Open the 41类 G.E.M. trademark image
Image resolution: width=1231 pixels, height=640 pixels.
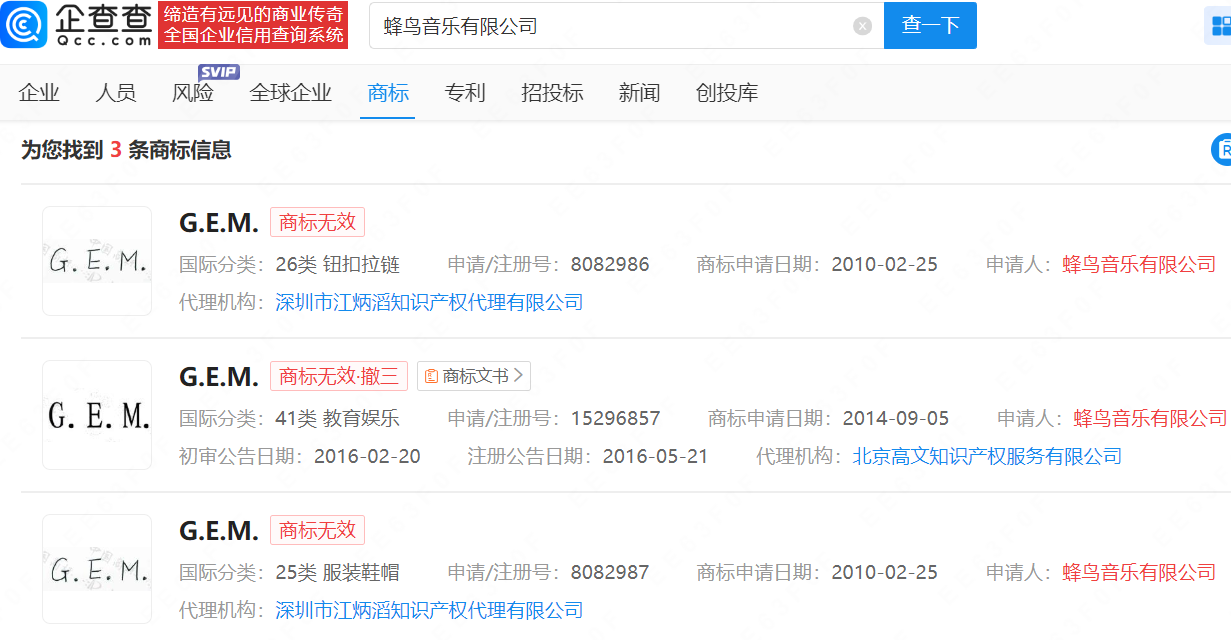tap(97, 415)
